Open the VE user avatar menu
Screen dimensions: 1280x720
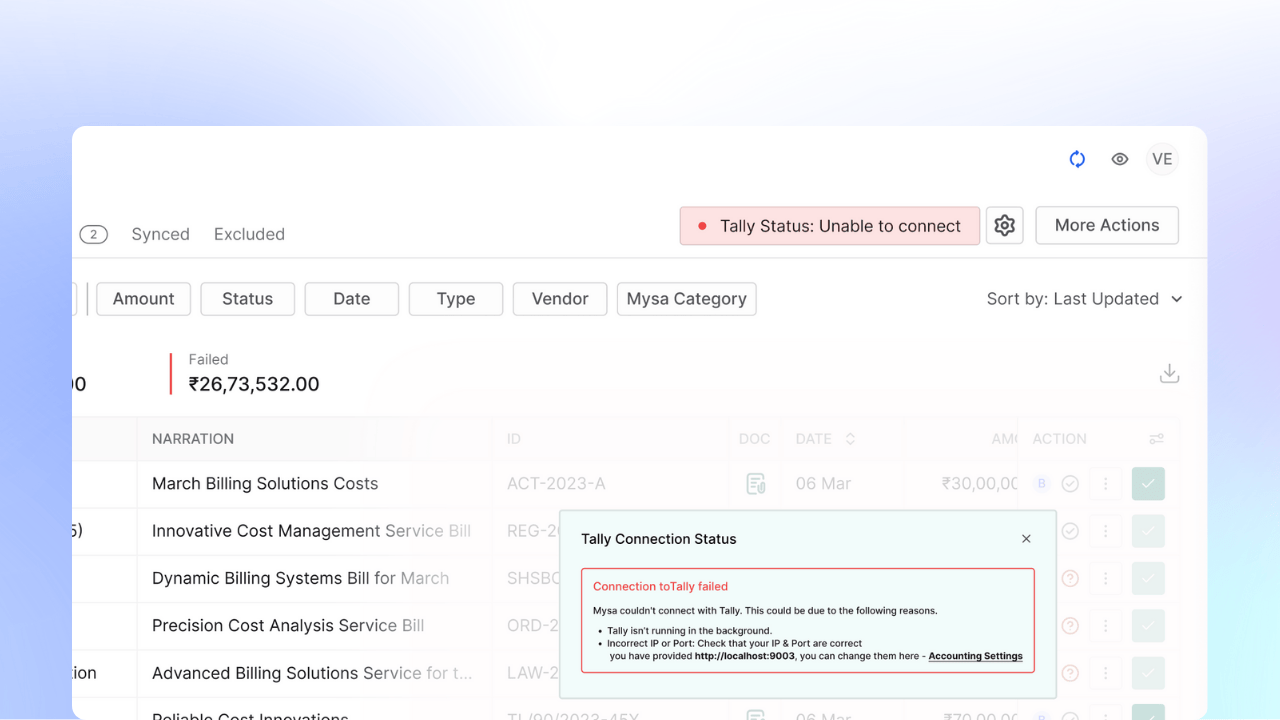[1162, 159]
